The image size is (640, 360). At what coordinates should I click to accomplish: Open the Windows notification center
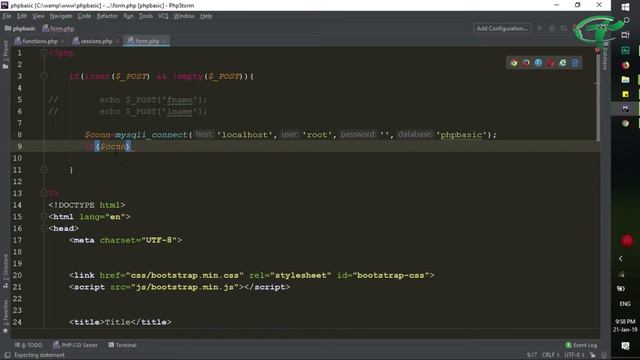tap(625, 346)
